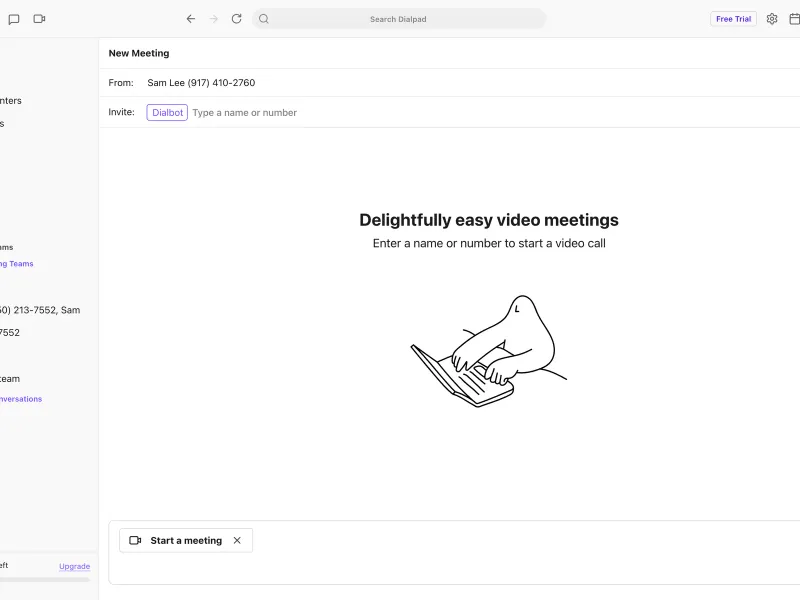Click 'Sam Lee (917) 410-2760' From value
Screen dimensions: 800x600
(x=201, y=83)
